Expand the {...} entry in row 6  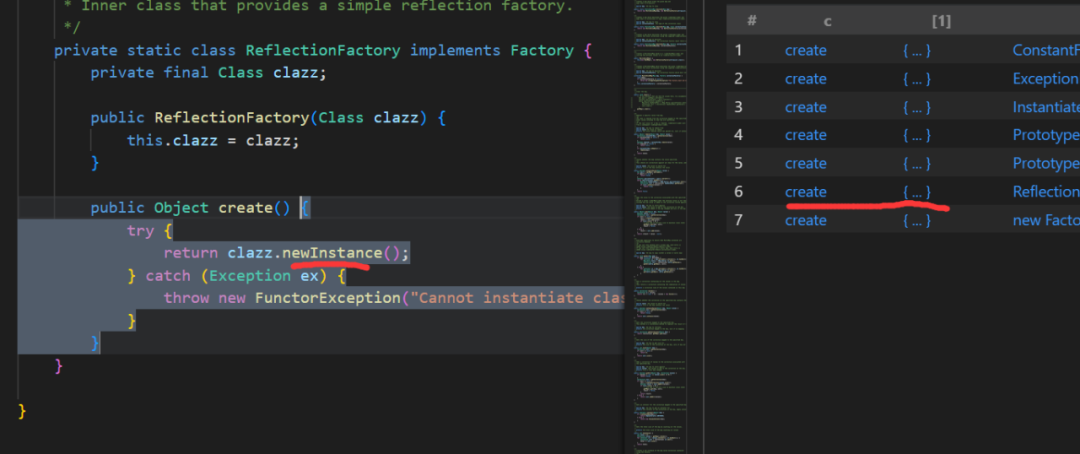(x=917, y=192)
